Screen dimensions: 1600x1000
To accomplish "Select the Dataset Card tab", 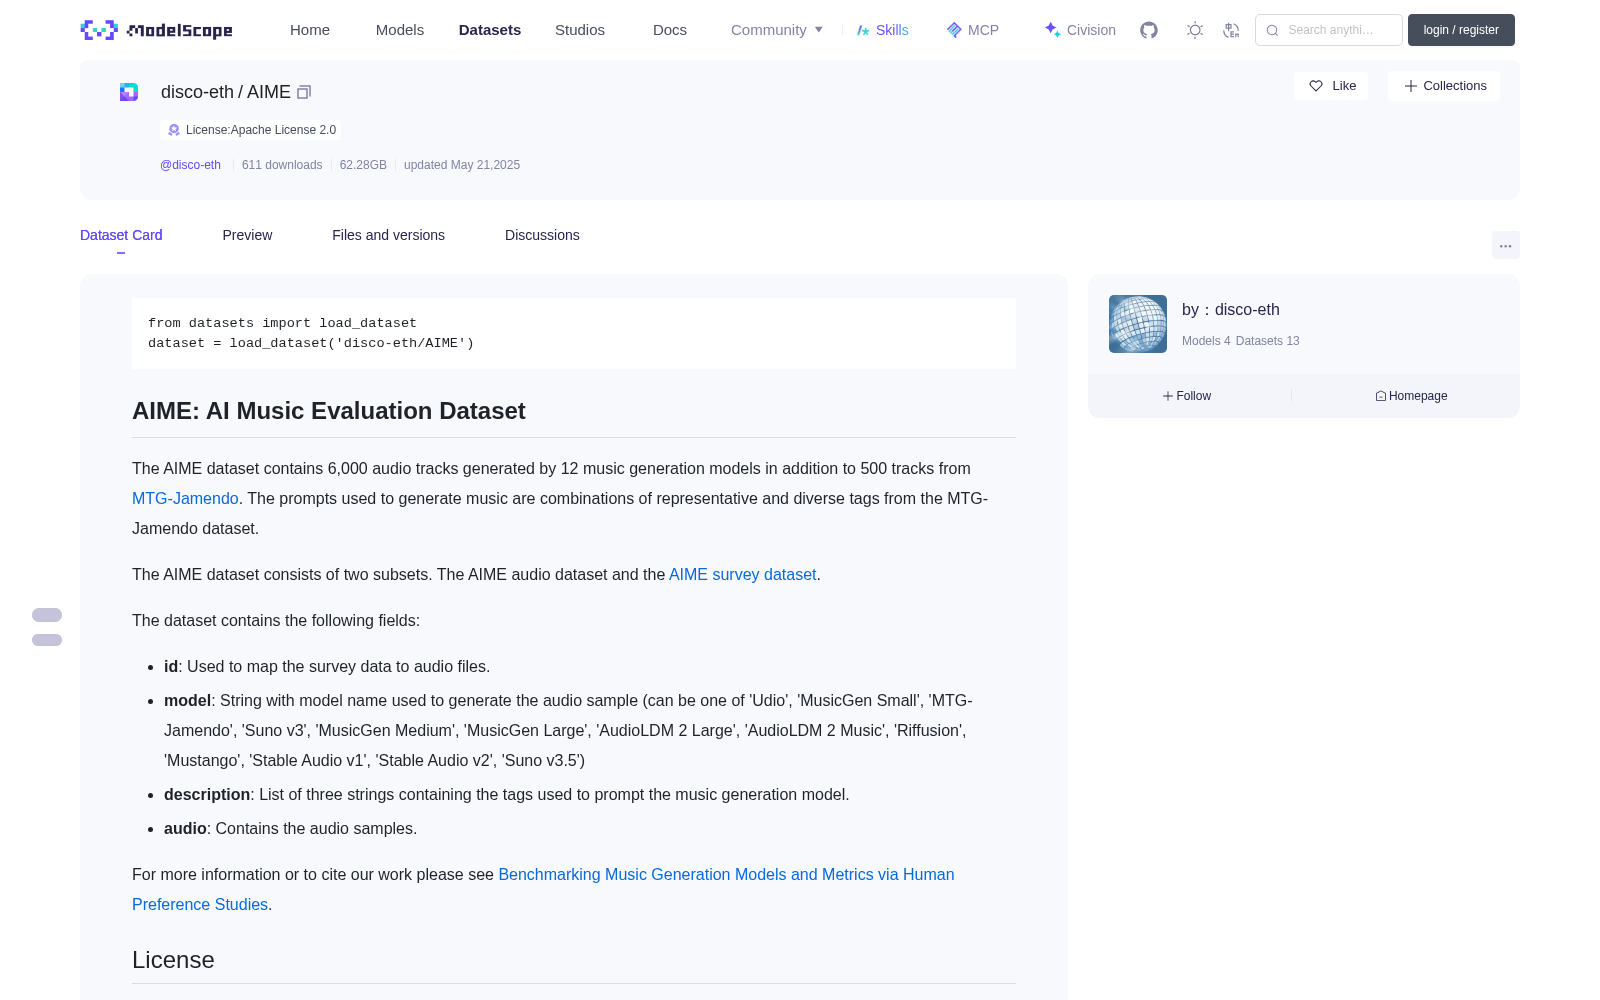I will [121, 235].
